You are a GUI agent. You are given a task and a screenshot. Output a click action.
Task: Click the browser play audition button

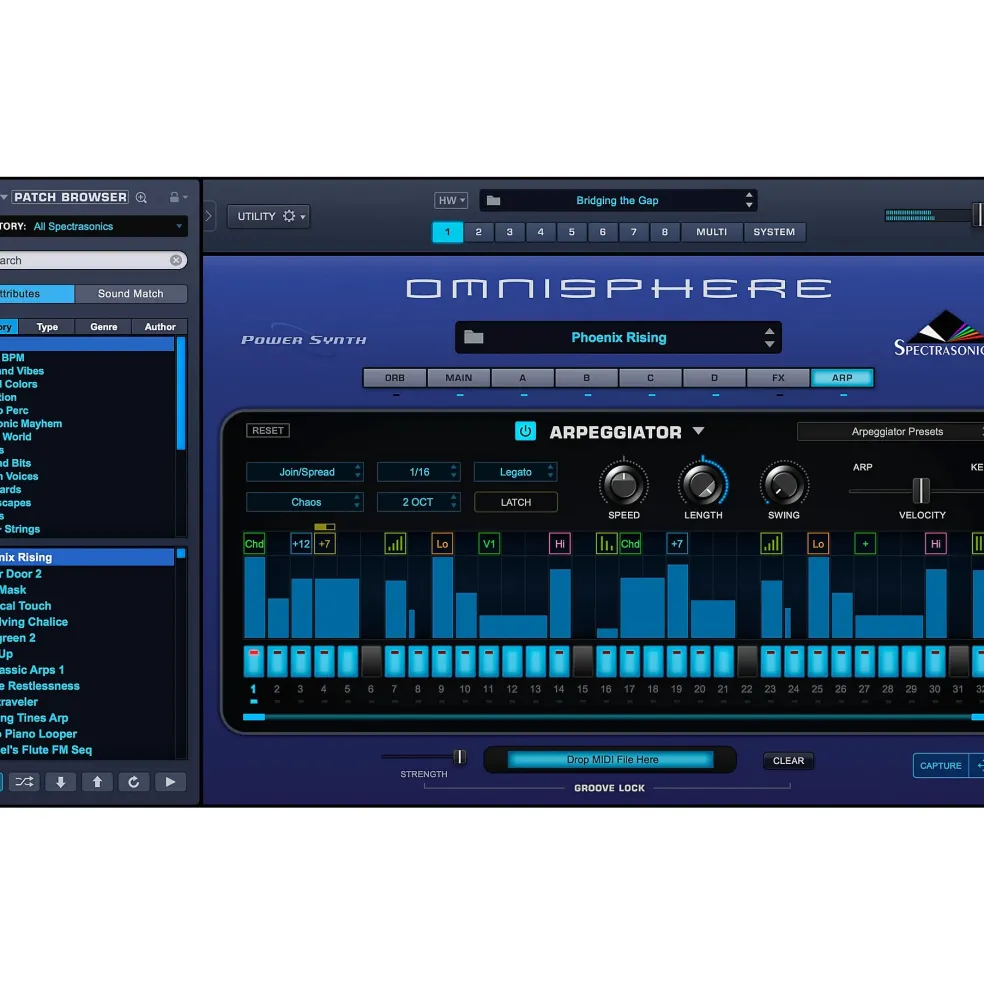170,782
